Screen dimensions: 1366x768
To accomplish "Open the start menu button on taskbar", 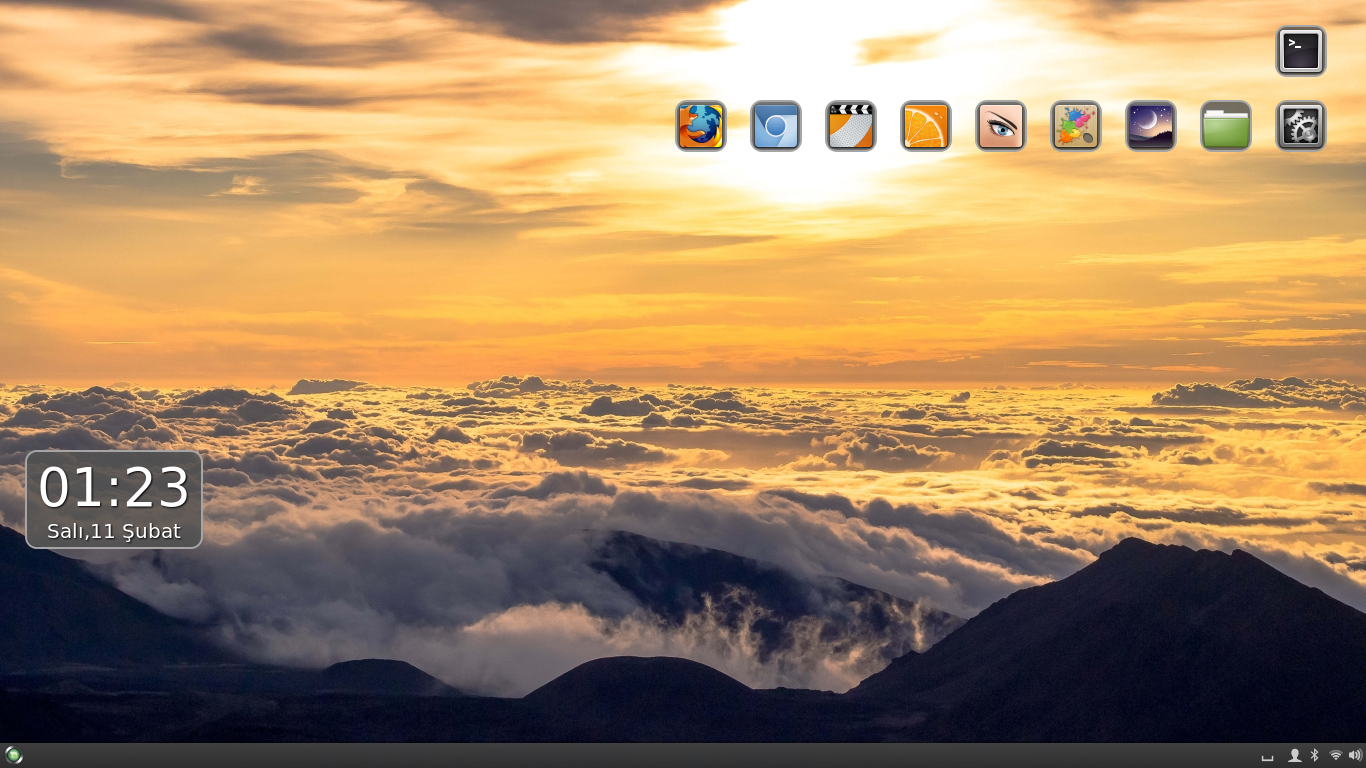I will tap(14, 755).
